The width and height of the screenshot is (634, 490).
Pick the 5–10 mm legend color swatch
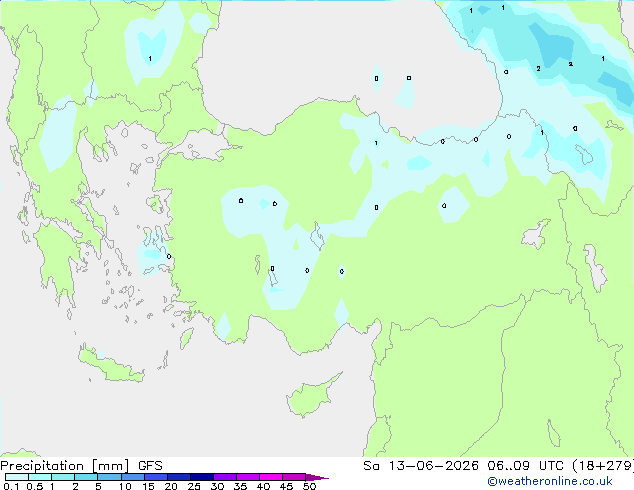point(109,477)
